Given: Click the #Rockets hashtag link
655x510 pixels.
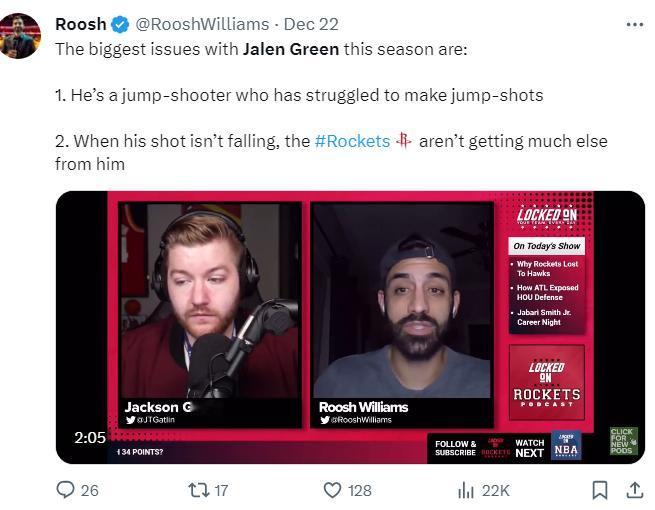Looking at the screenshot, I should [352, 141].
